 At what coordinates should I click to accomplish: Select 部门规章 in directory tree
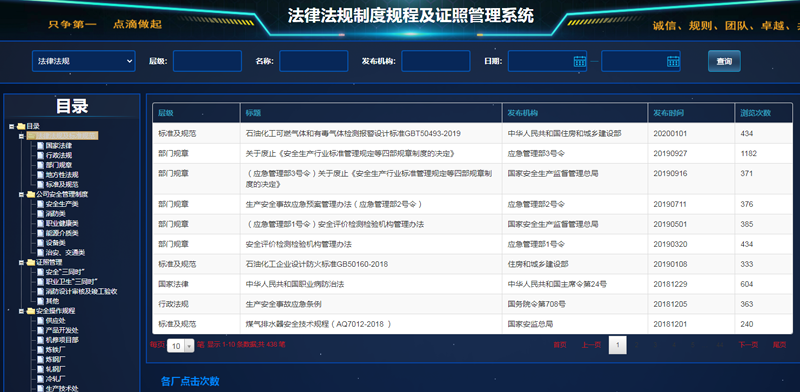(x=59, y=165)
